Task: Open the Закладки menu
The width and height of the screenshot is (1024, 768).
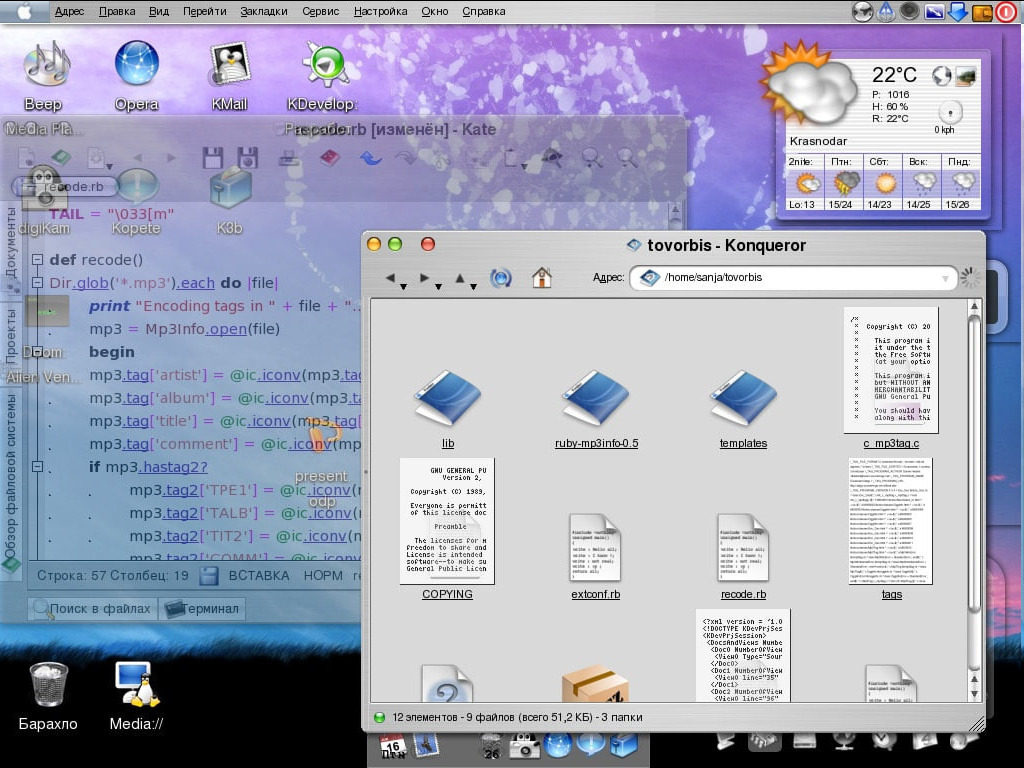Action: (x=264, y=11)
